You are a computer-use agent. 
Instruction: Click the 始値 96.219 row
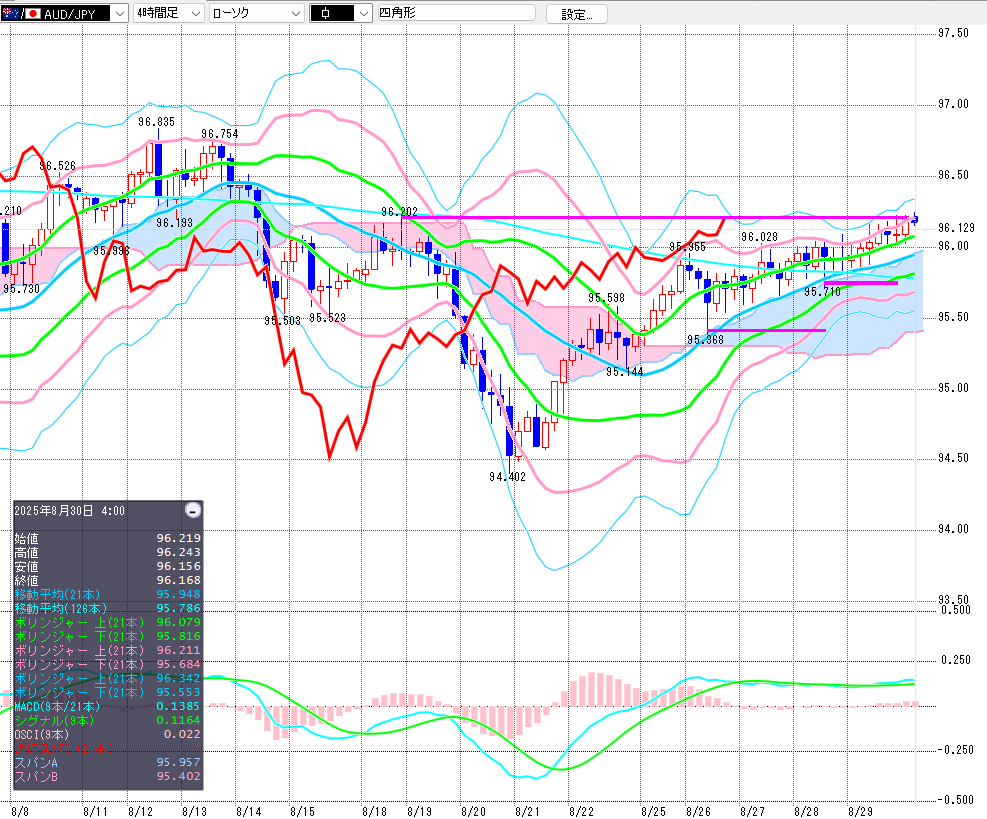coord(108,538)
